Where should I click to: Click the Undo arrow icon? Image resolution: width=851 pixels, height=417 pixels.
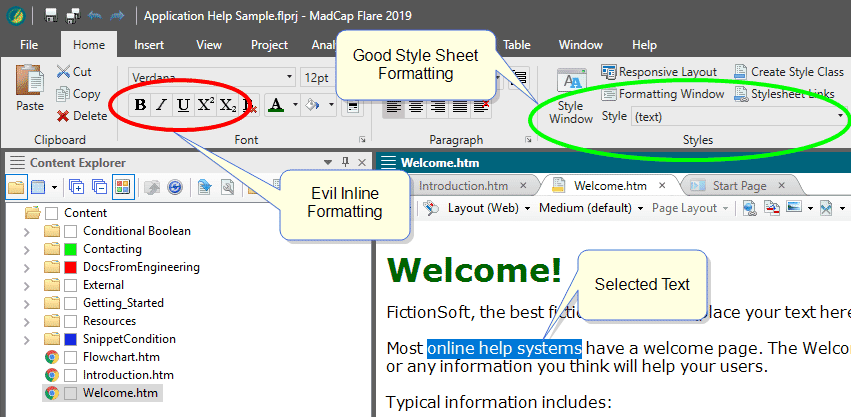(x=95, y=16)
